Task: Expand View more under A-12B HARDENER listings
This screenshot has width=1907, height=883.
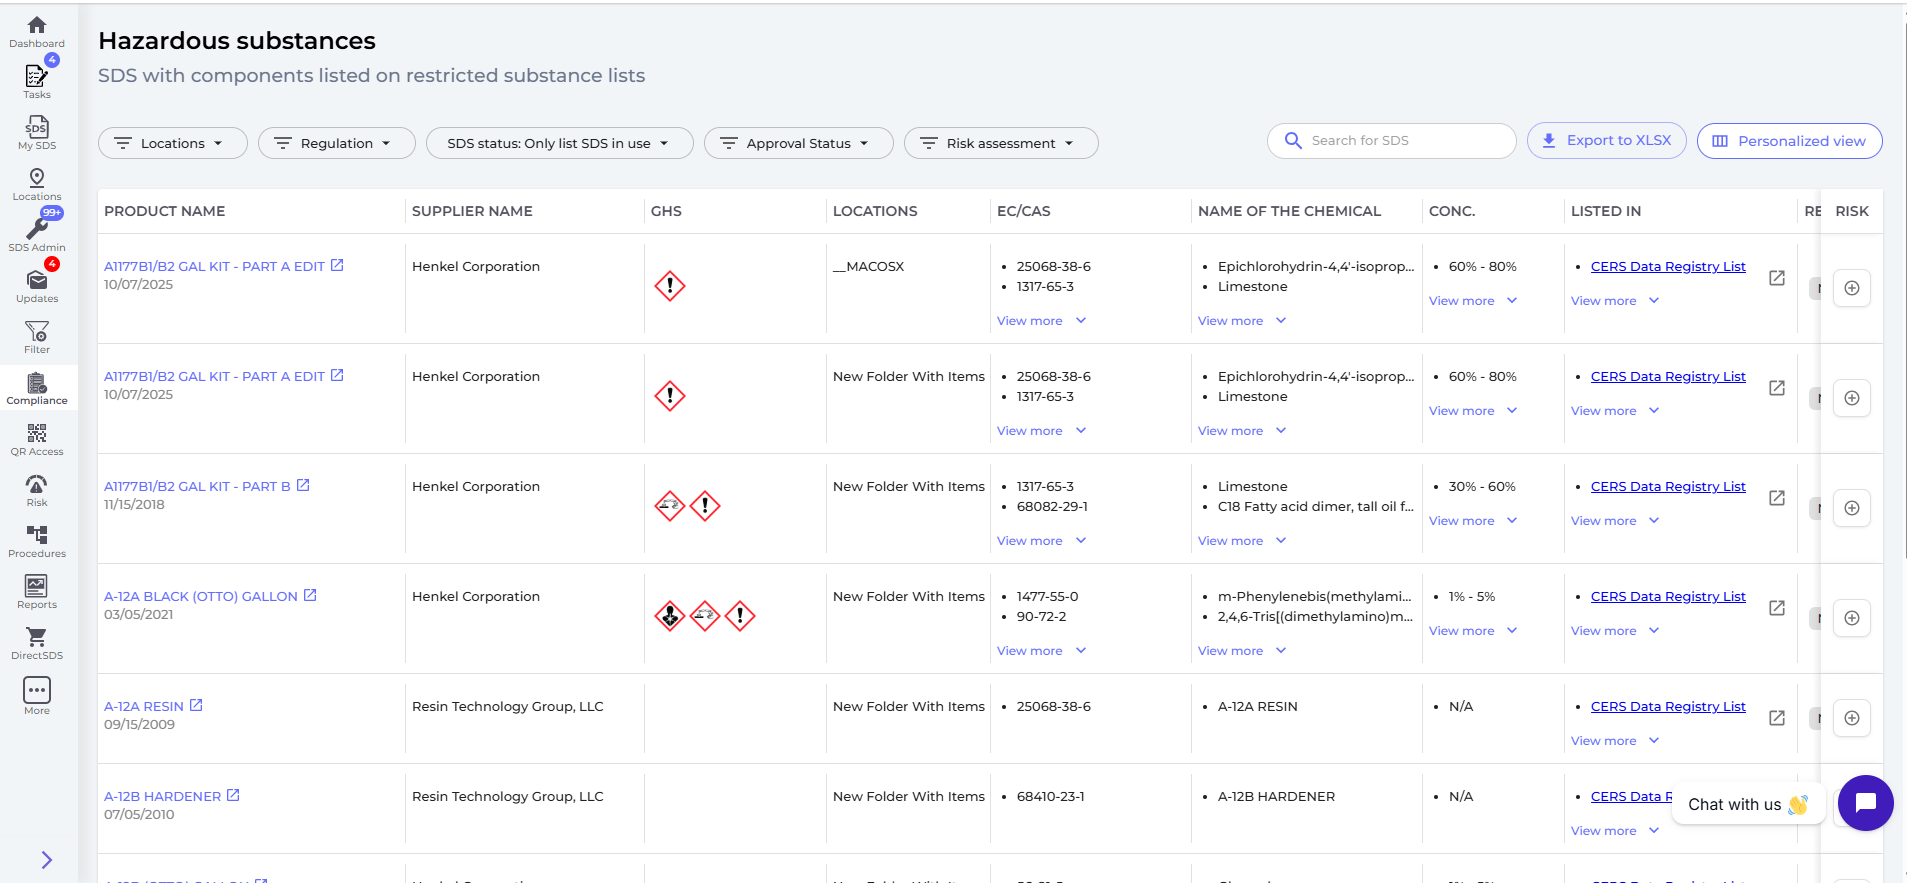Action: point(1614,831)
